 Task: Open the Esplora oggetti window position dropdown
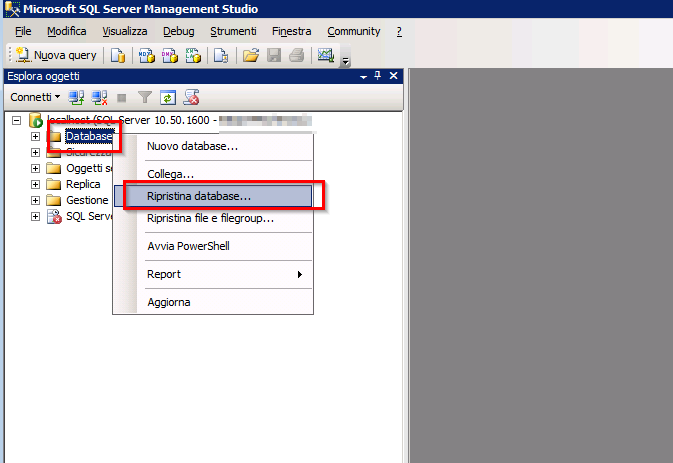tap(364, 76)
